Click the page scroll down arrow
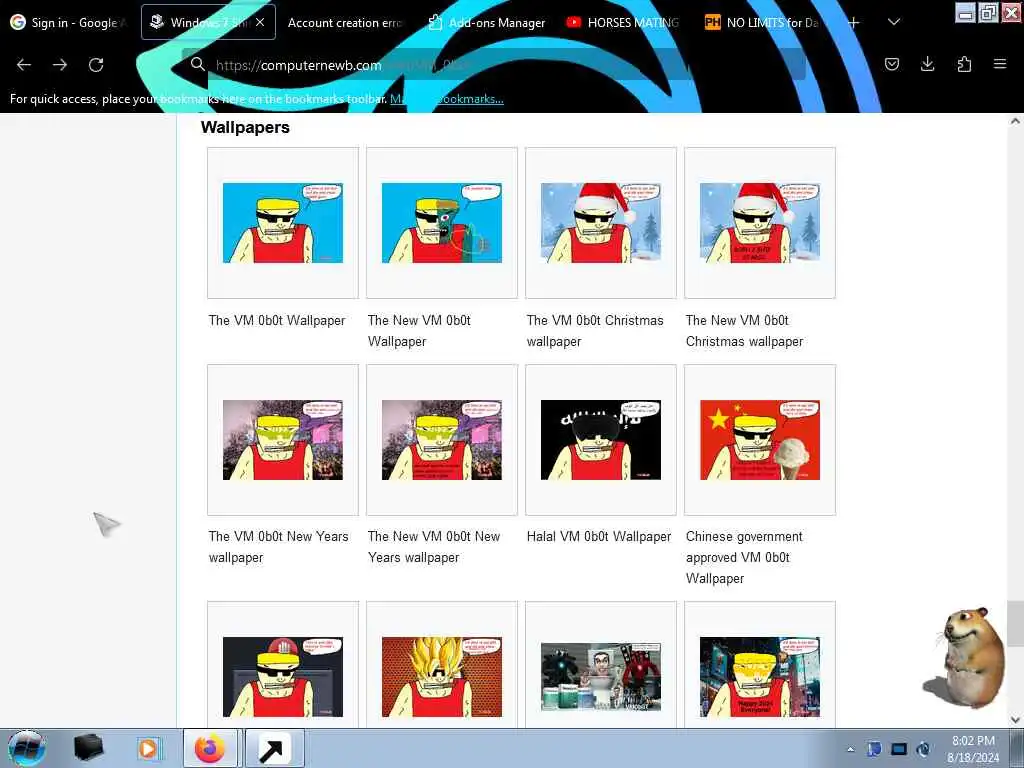Viewport: 1024px width, 768px height. pos(1015,720)
